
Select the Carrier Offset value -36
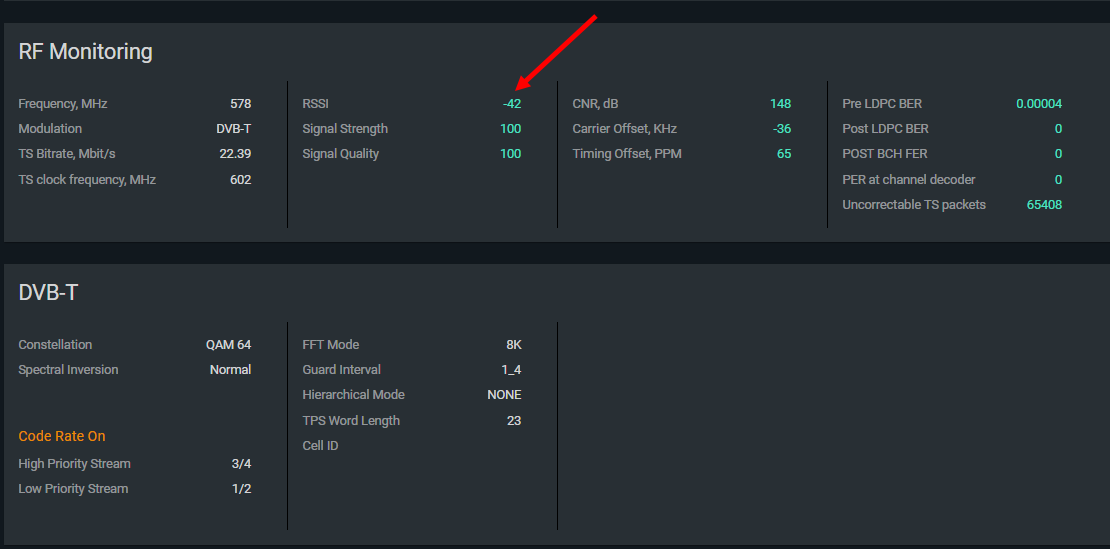tap(782, 129)
